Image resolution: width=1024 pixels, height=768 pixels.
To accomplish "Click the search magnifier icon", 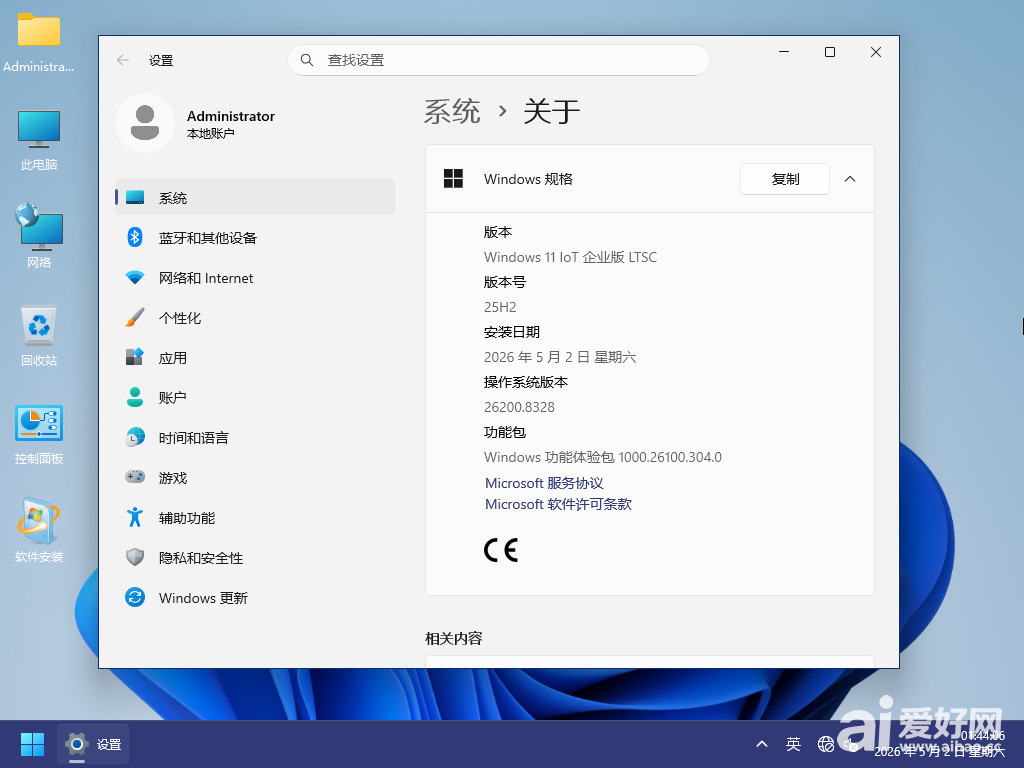I will point(307,60).
